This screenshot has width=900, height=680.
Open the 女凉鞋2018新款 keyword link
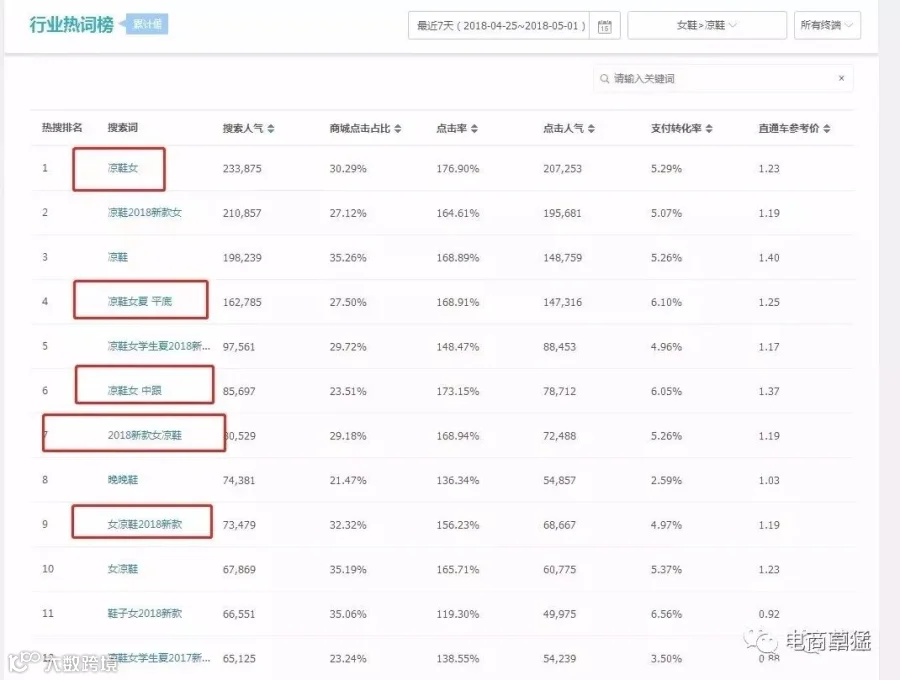(145, 524)
